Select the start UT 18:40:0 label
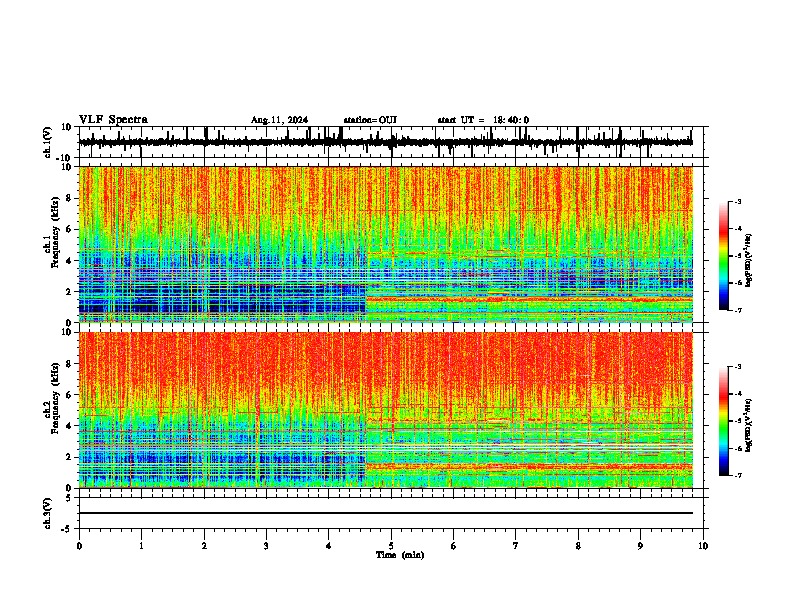The image size is (792, 612). [483, 120]
